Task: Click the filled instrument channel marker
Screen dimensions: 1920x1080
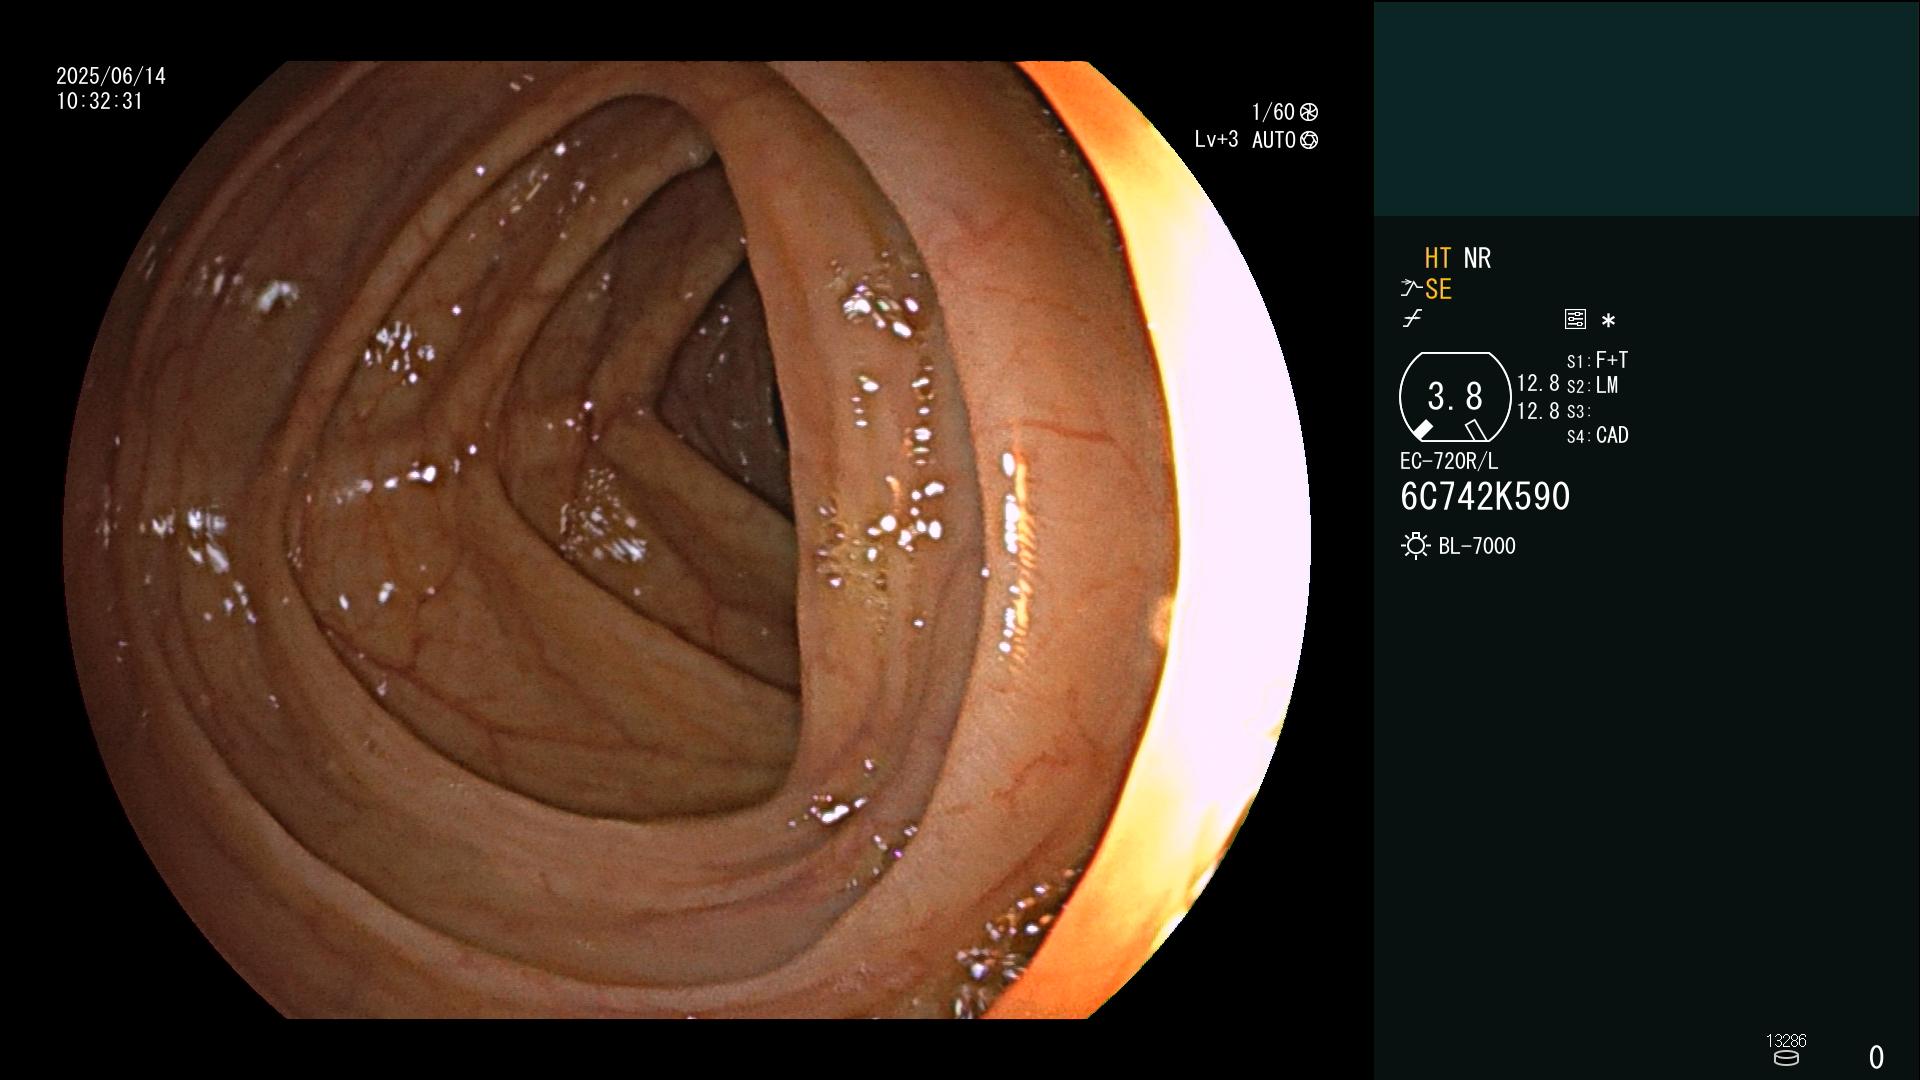Action: [x=1423, y=430]
